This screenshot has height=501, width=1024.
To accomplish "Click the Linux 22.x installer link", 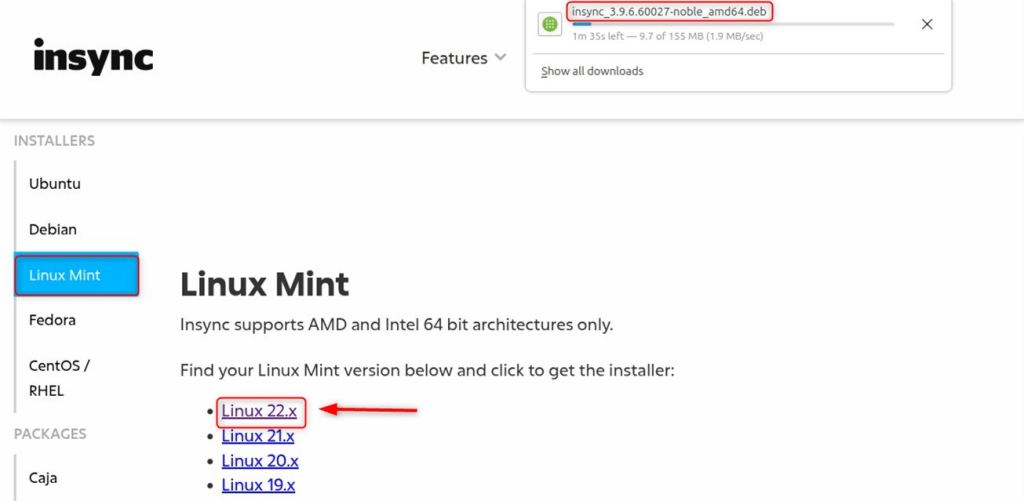I will click(x=260, y=410).
